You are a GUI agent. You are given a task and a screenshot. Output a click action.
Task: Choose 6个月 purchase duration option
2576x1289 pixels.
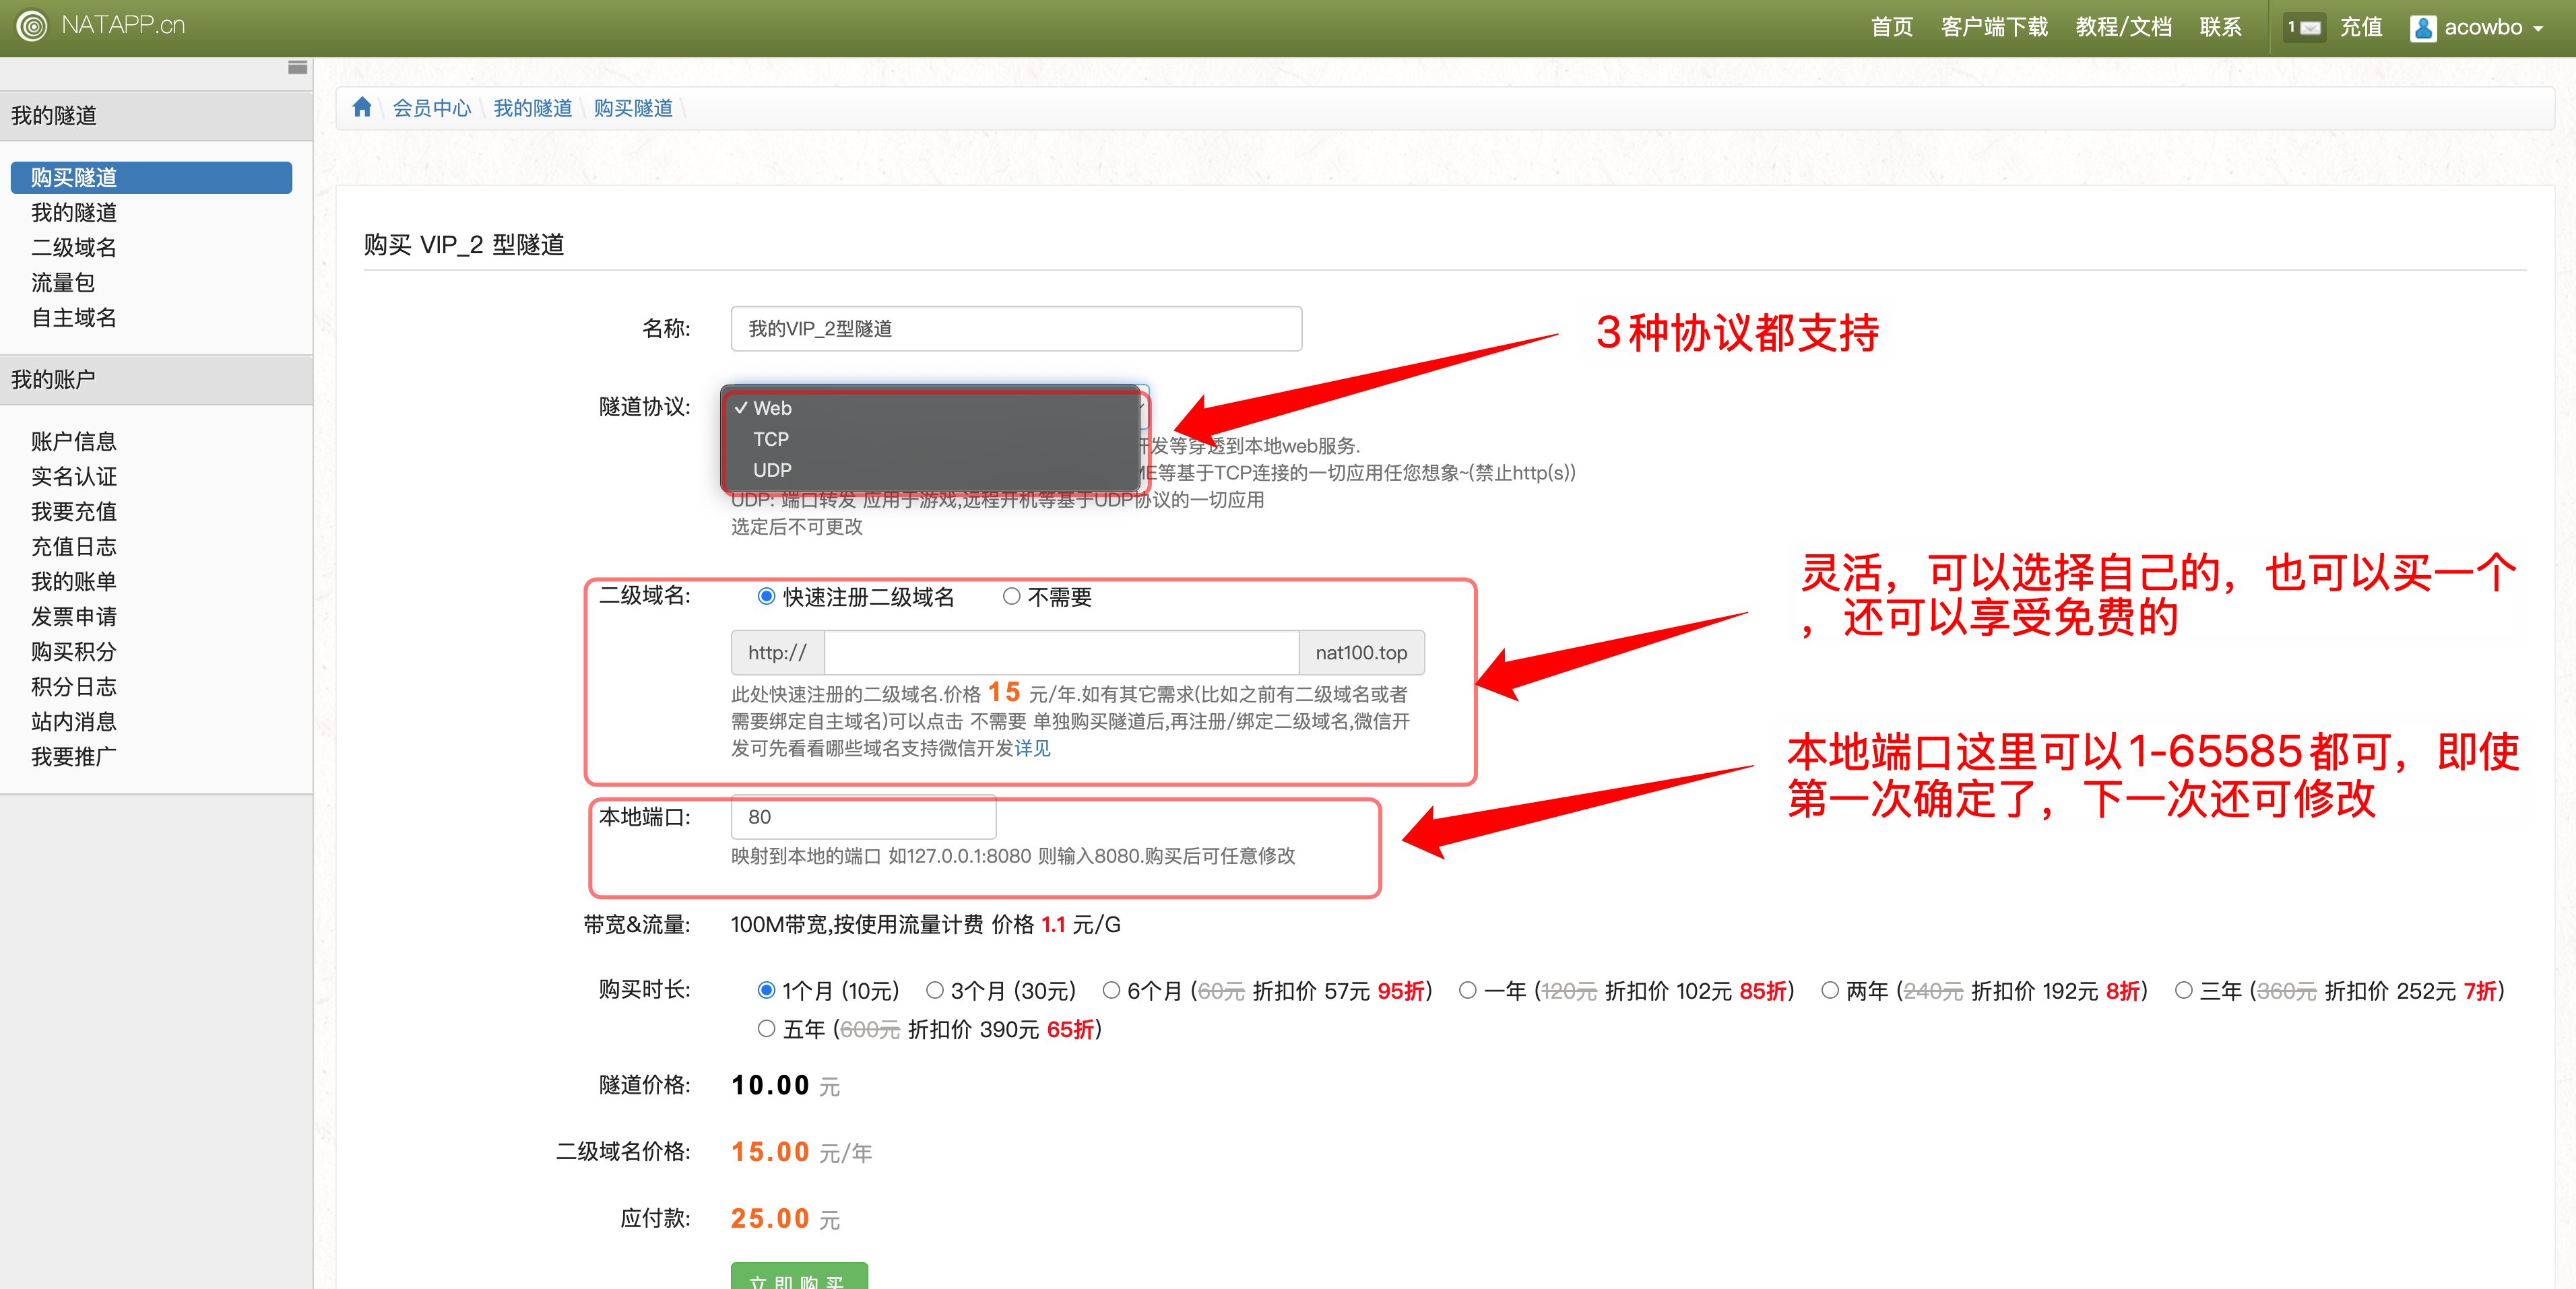tap(1111, 990)
